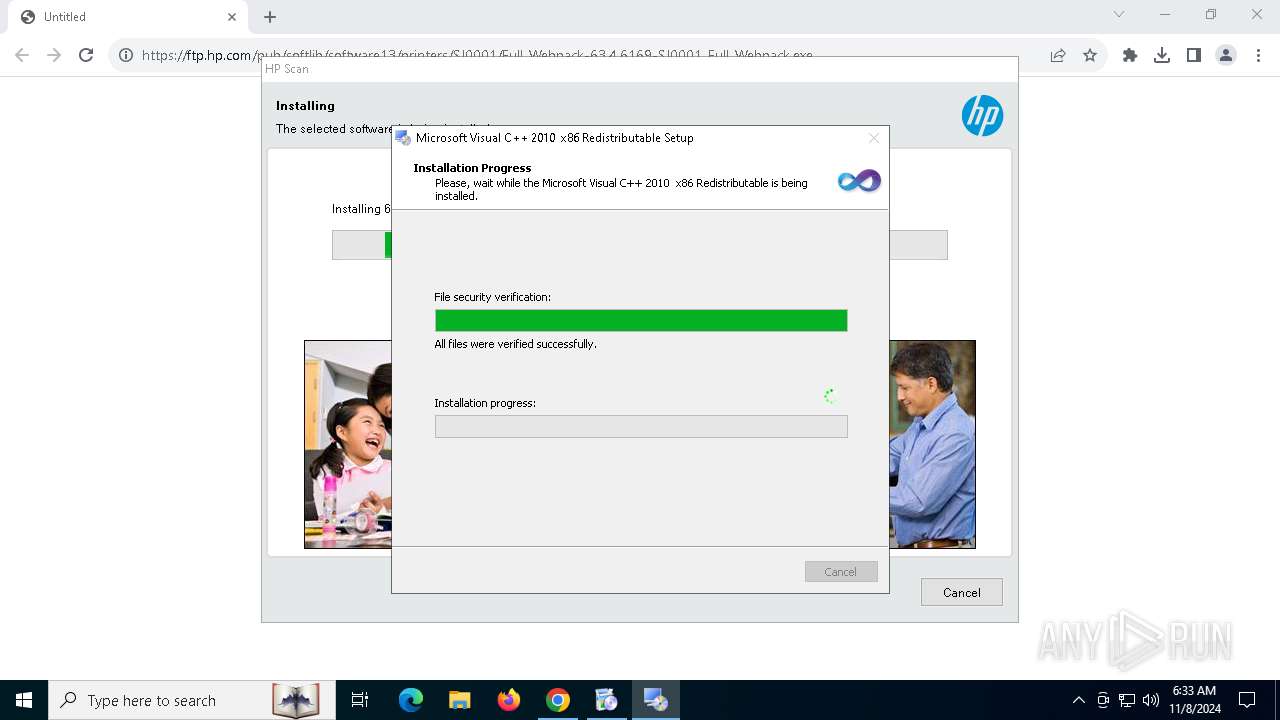This screenshot has height=720, width=1280.
Task: Open the Visual C++ setup taskbar icon
Action: tap(656, 700)
